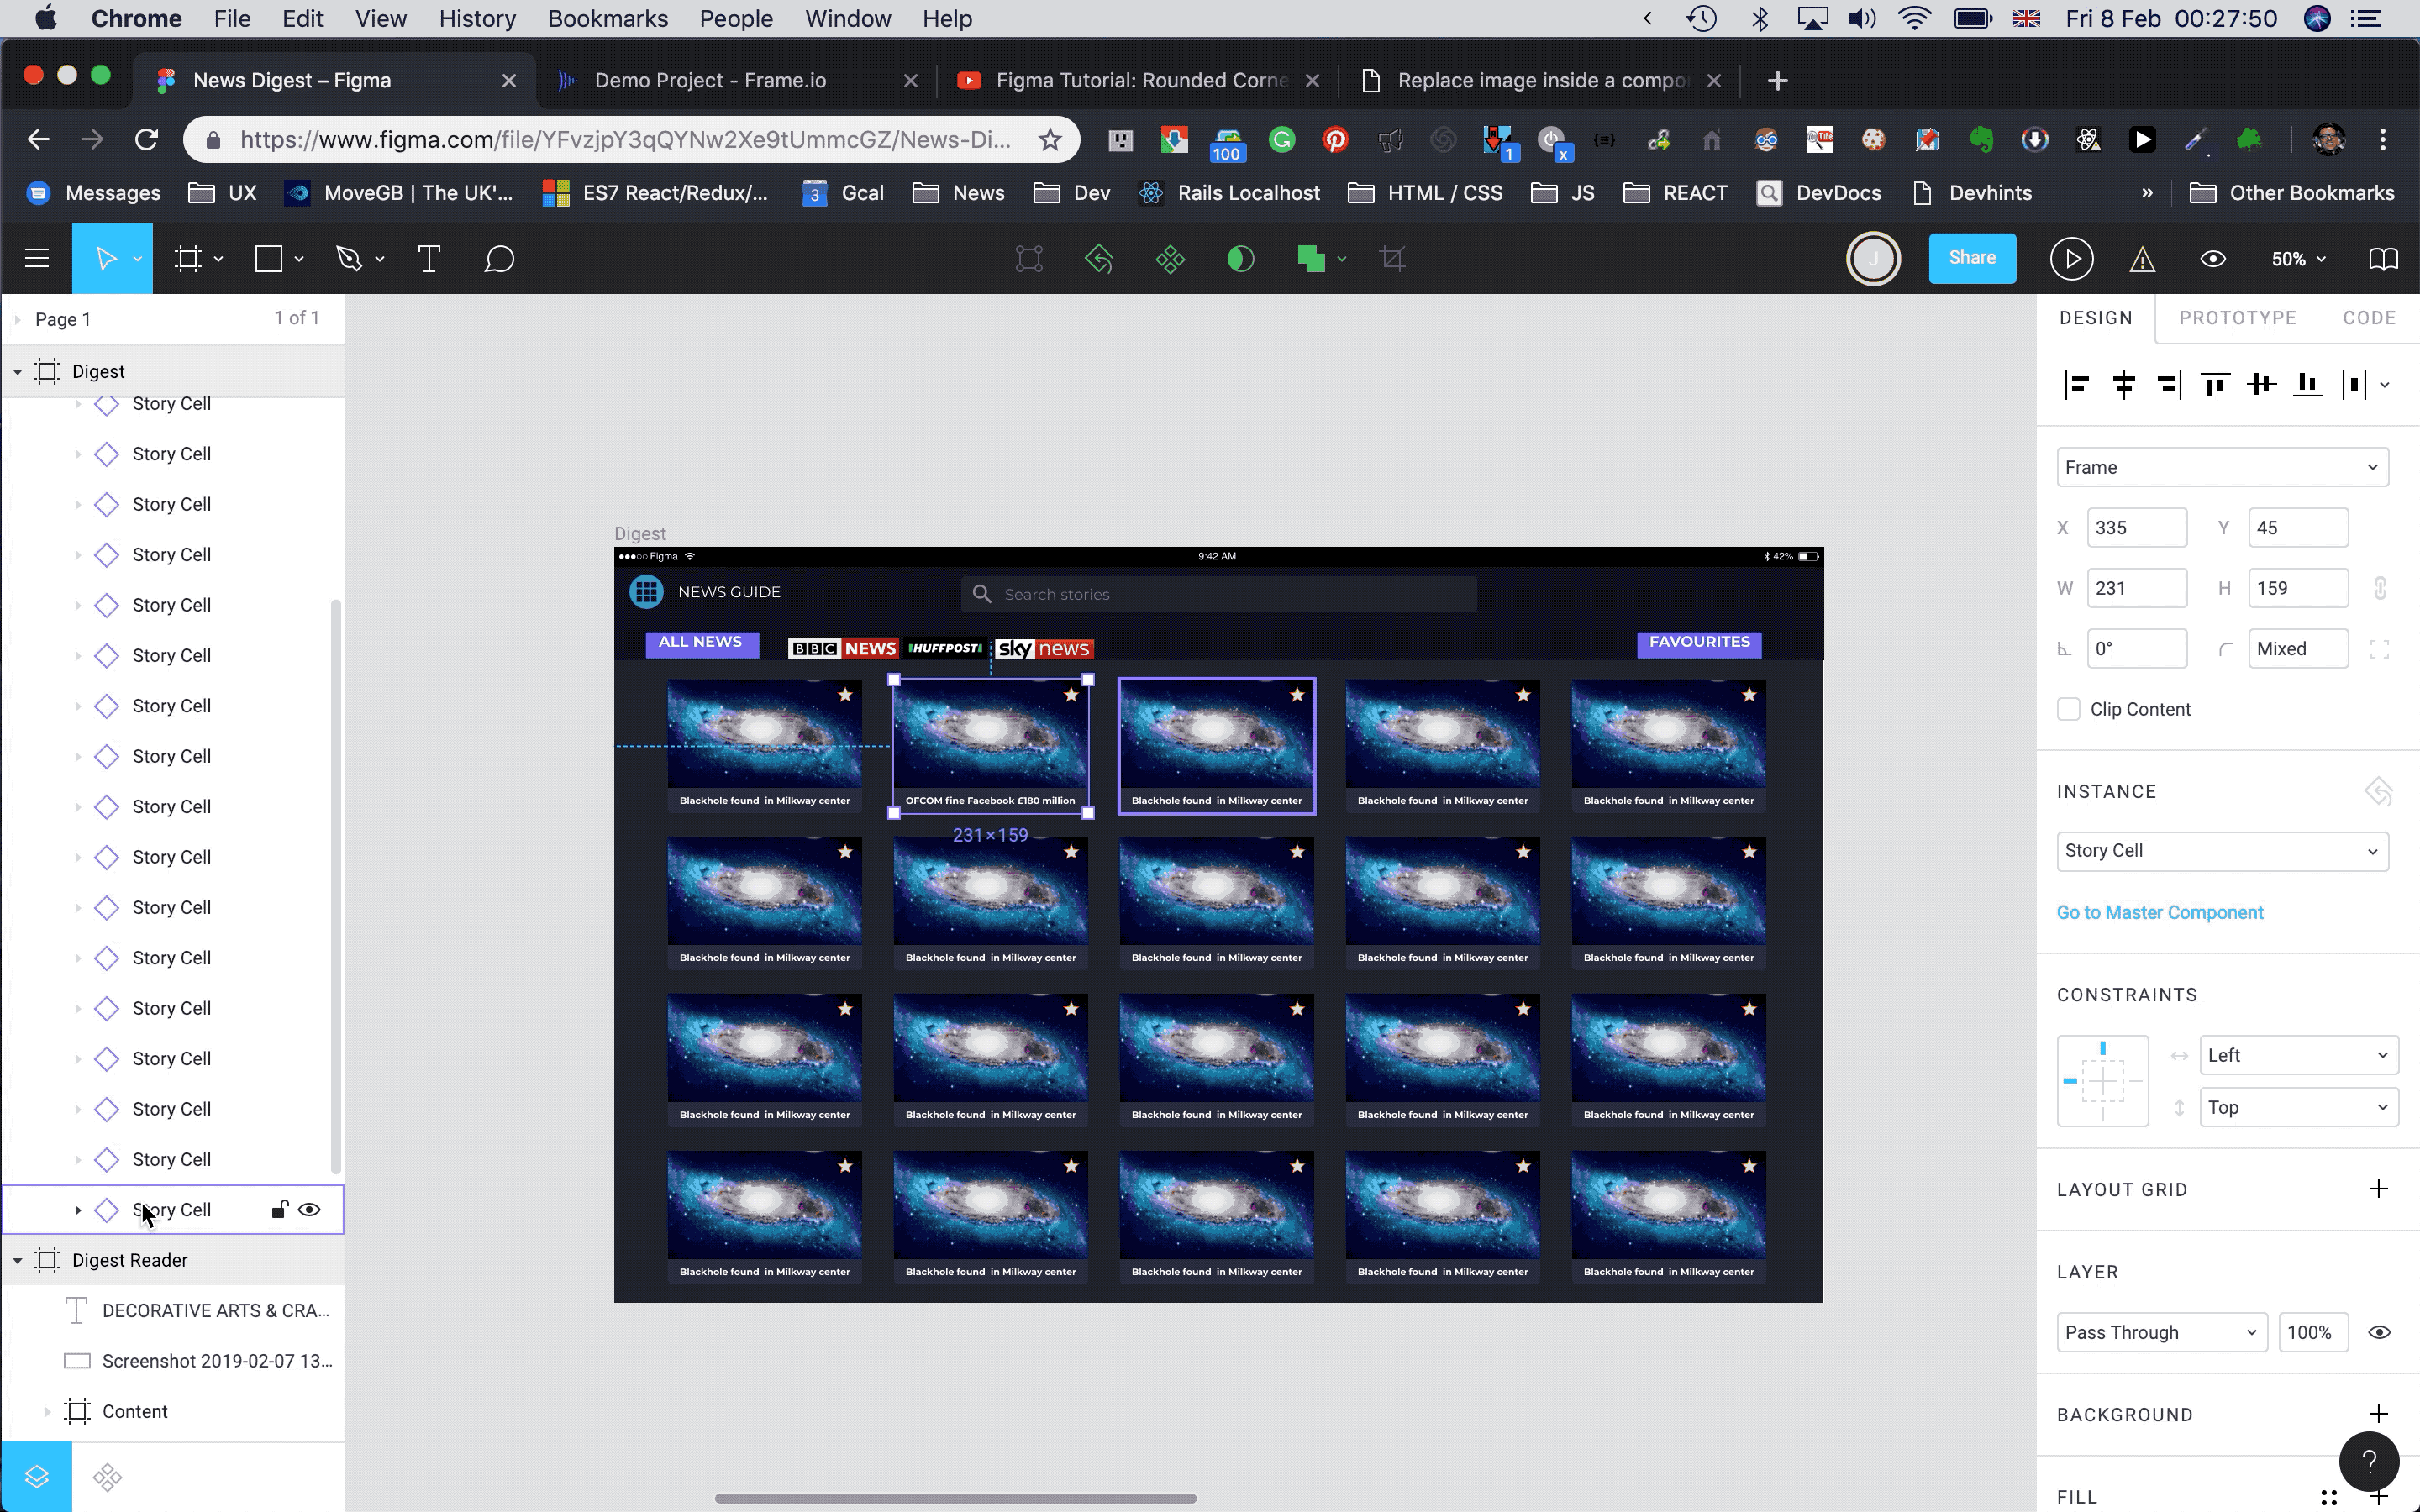
Task: Select the Move tool
Action: click(105, 259)
